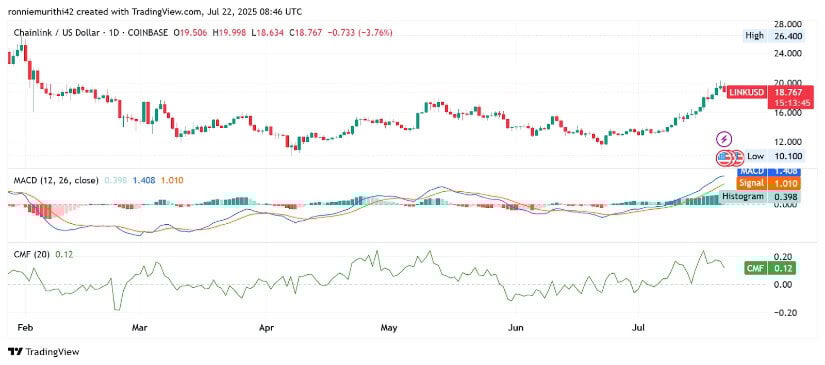Click the high value H19.998
Viewport: 825px width, 365px height.
(229, 33)
